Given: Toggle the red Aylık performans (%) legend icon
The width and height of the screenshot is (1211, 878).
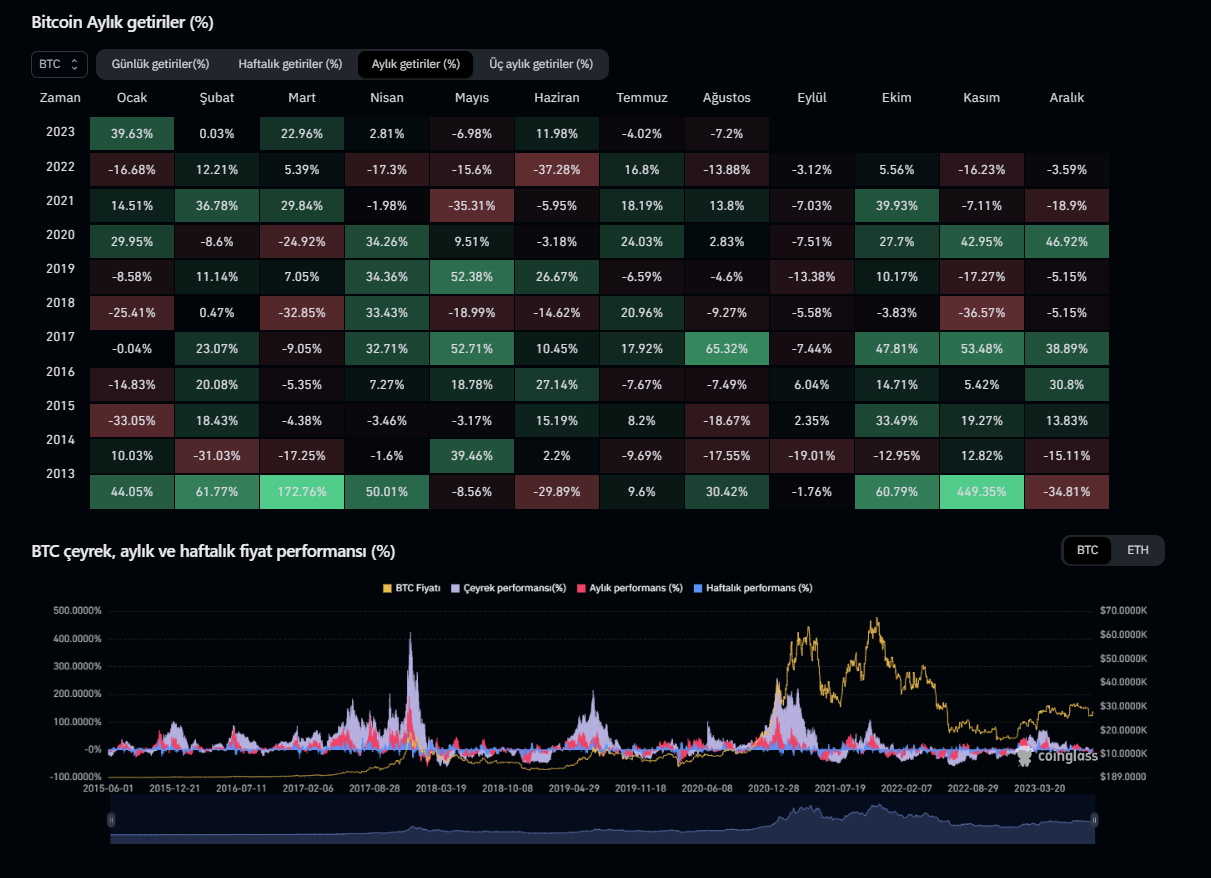Looking at the screenshot, I should [580, 588].
